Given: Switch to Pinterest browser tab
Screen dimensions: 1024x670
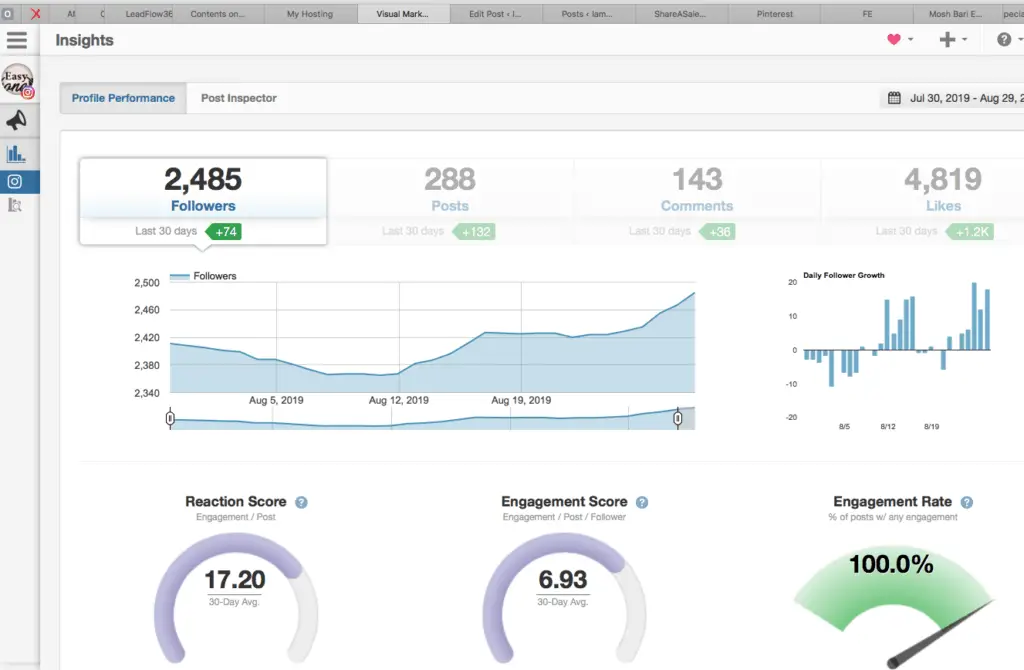Looking at the screenshot, I should [x=775, y=14].
